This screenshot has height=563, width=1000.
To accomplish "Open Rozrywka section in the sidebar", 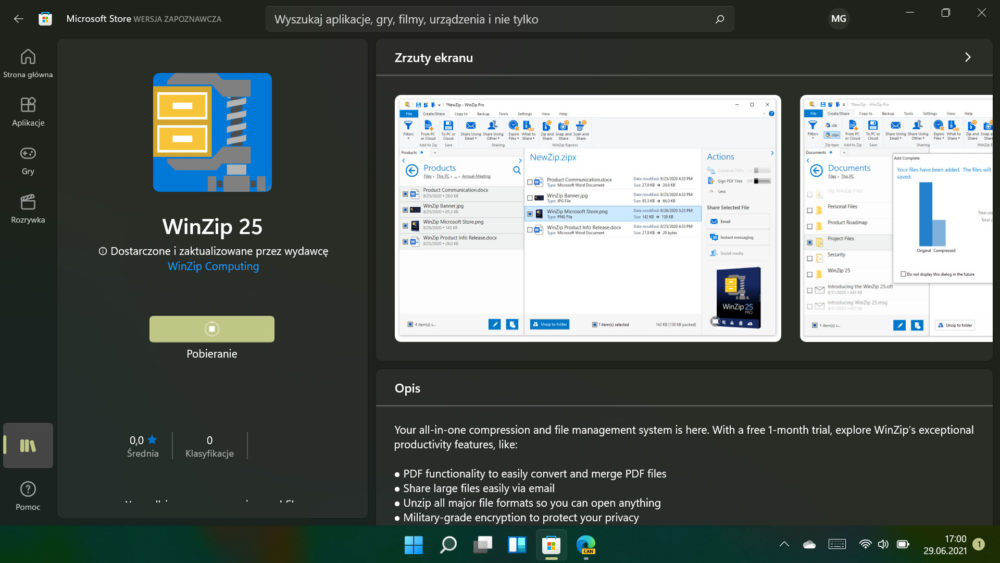I will coord(28,208).
